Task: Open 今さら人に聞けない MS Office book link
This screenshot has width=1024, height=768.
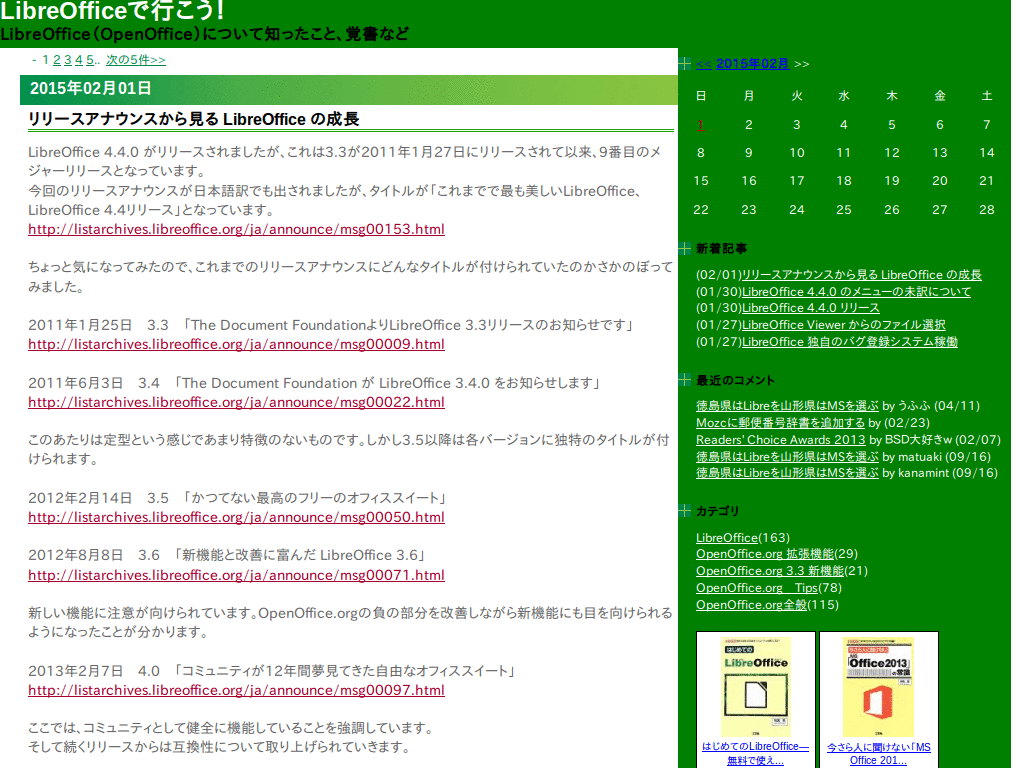Action: pos(878,754)
